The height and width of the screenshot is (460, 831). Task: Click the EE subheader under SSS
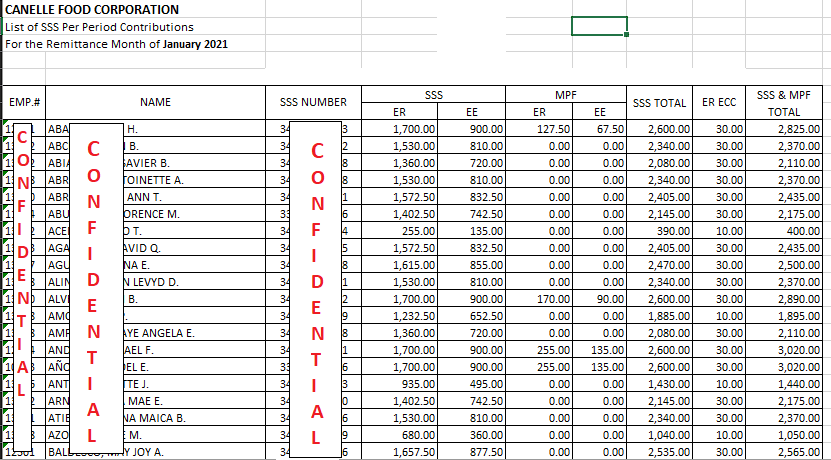point(471,111)
